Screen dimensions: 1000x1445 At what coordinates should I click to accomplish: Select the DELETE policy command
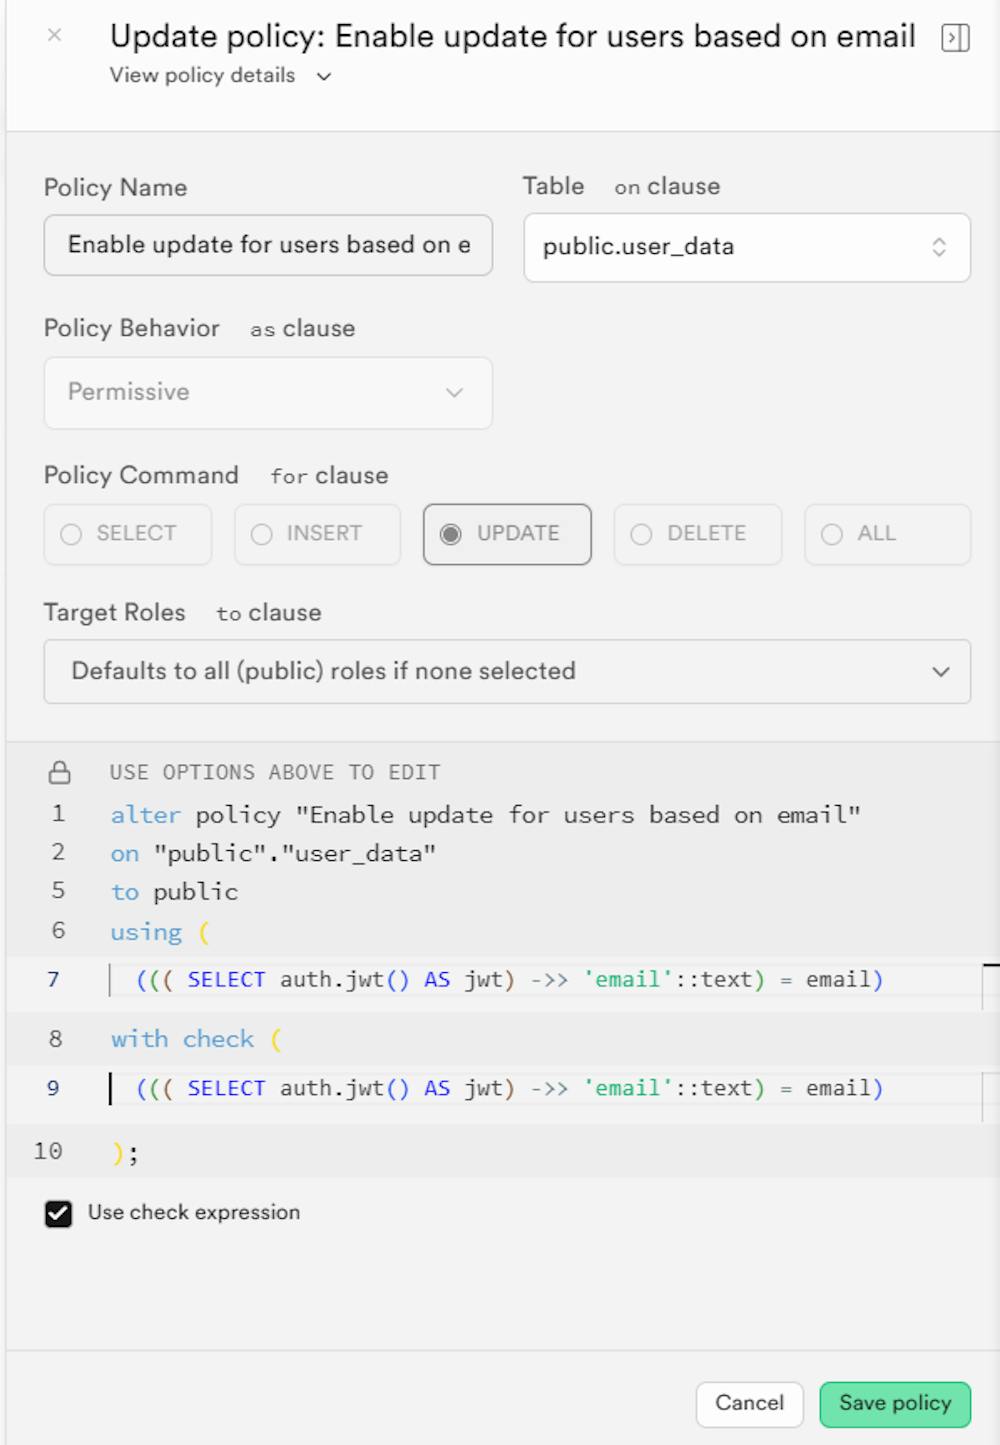tap(698, 534)
